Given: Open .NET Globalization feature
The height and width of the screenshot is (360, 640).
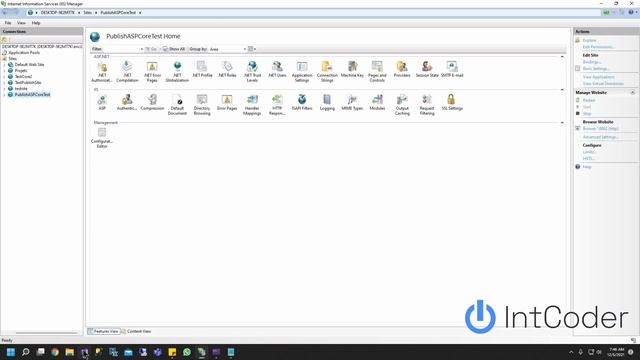Looking at the screenshot, I should [177, 71].
